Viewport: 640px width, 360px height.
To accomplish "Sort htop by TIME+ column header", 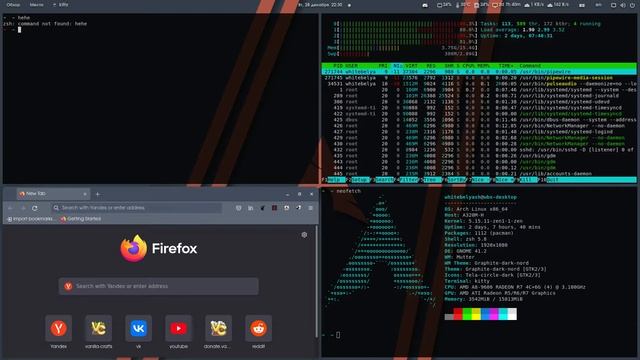I will (x=506, y=66).
